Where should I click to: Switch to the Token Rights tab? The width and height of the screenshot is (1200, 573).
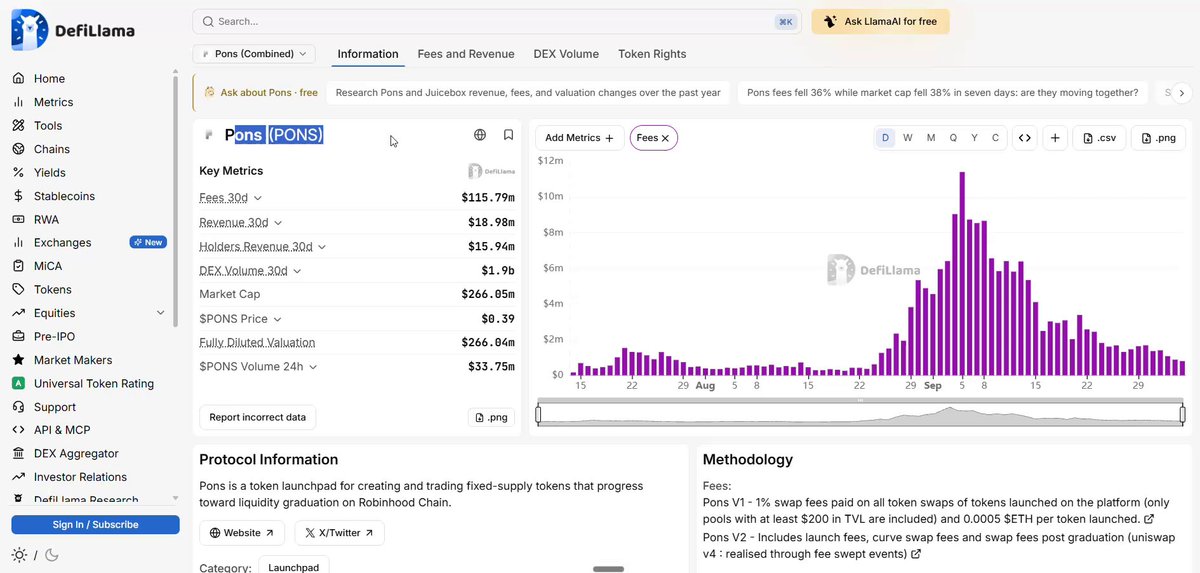652,54
